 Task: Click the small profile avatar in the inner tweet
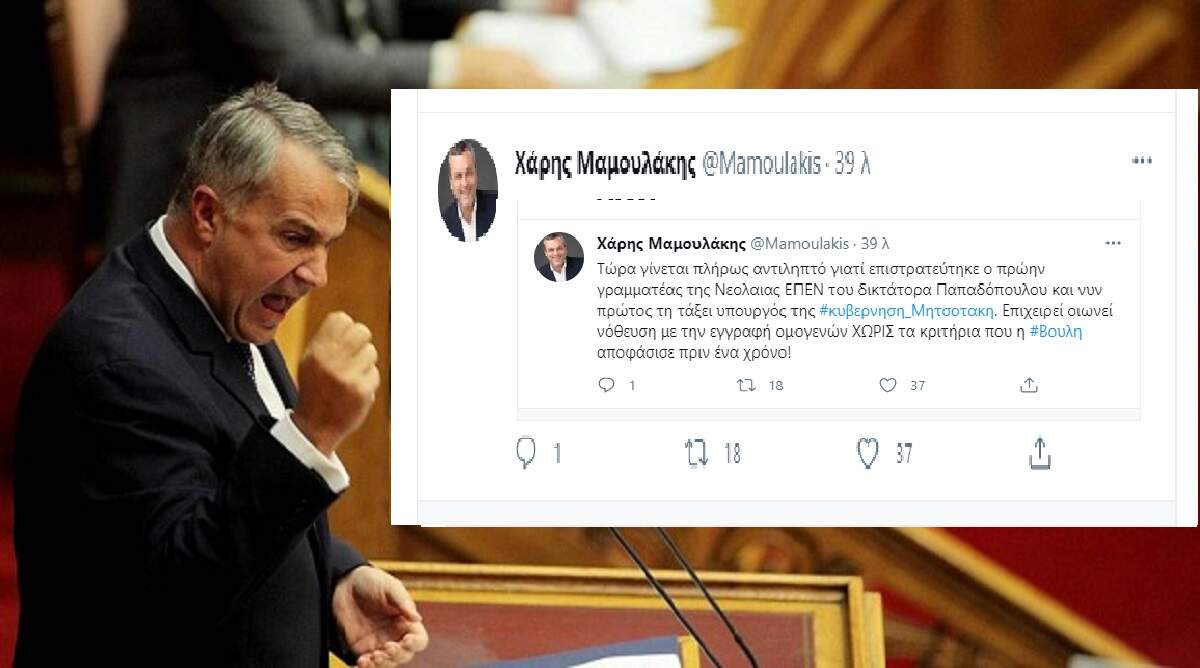(559, 257)
